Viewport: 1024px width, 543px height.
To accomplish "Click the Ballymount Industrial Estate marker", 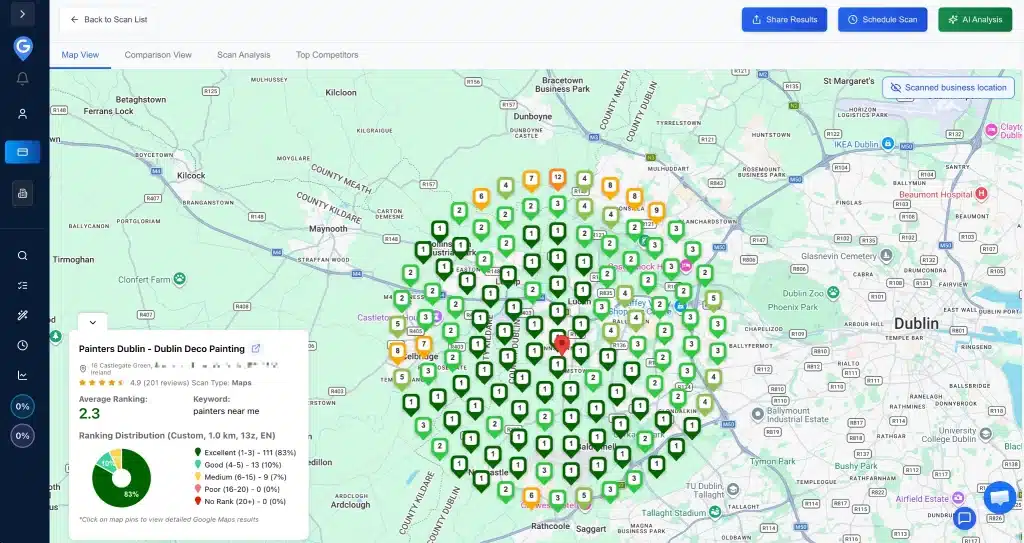I will click(x=758, y=414).
